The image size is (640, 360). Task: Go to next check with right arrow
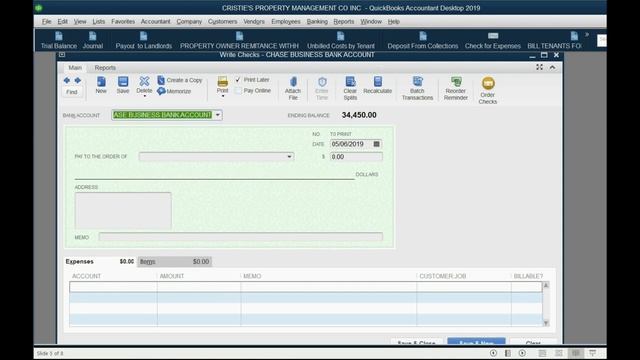tap(78, 80)
